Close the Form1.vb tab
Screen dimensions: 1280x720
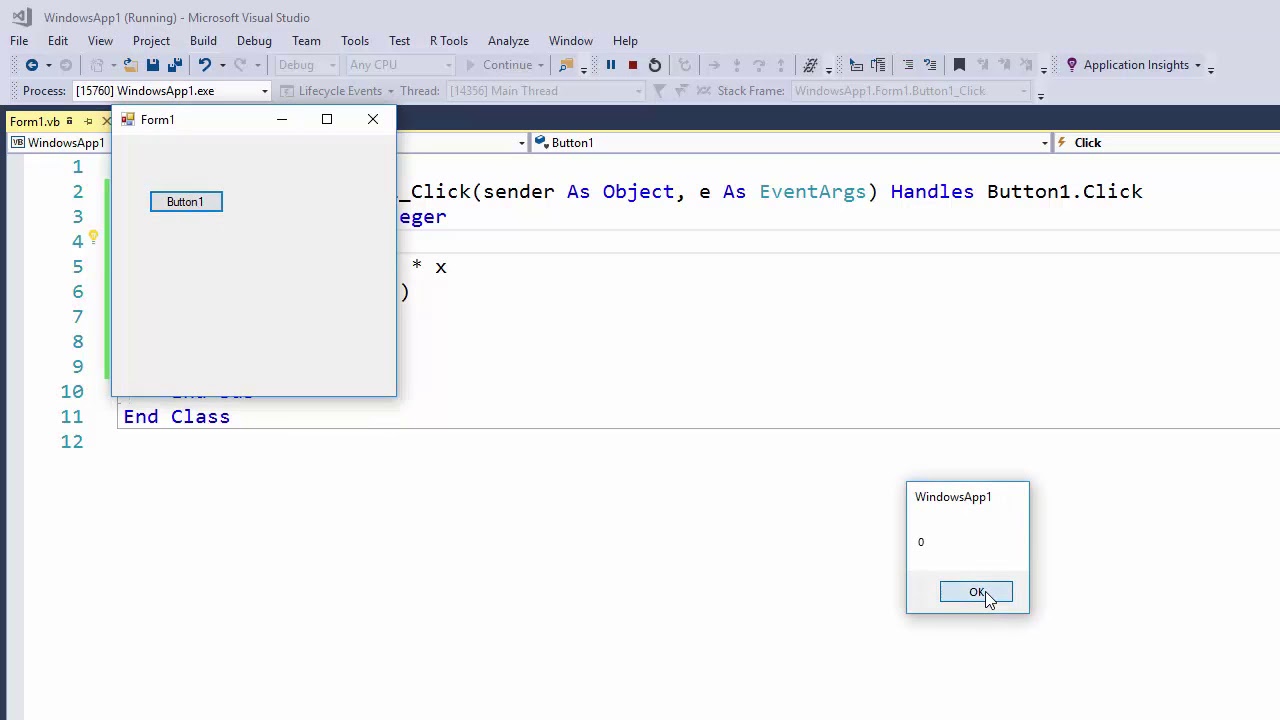pyautogui.click(x=106, y=121)
